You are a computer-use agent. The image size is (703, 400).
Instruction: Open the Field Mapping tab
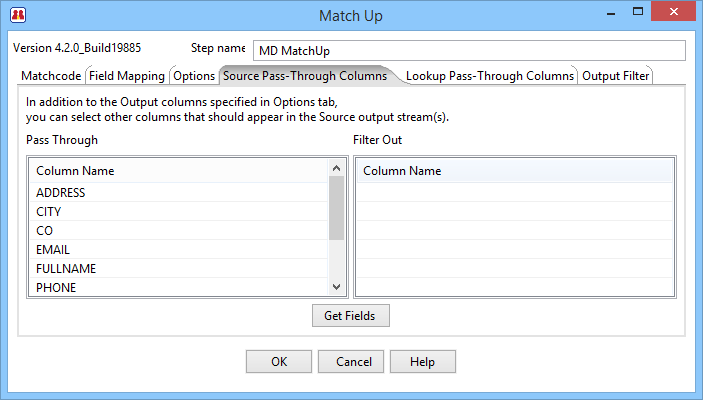tap(127, 76)
